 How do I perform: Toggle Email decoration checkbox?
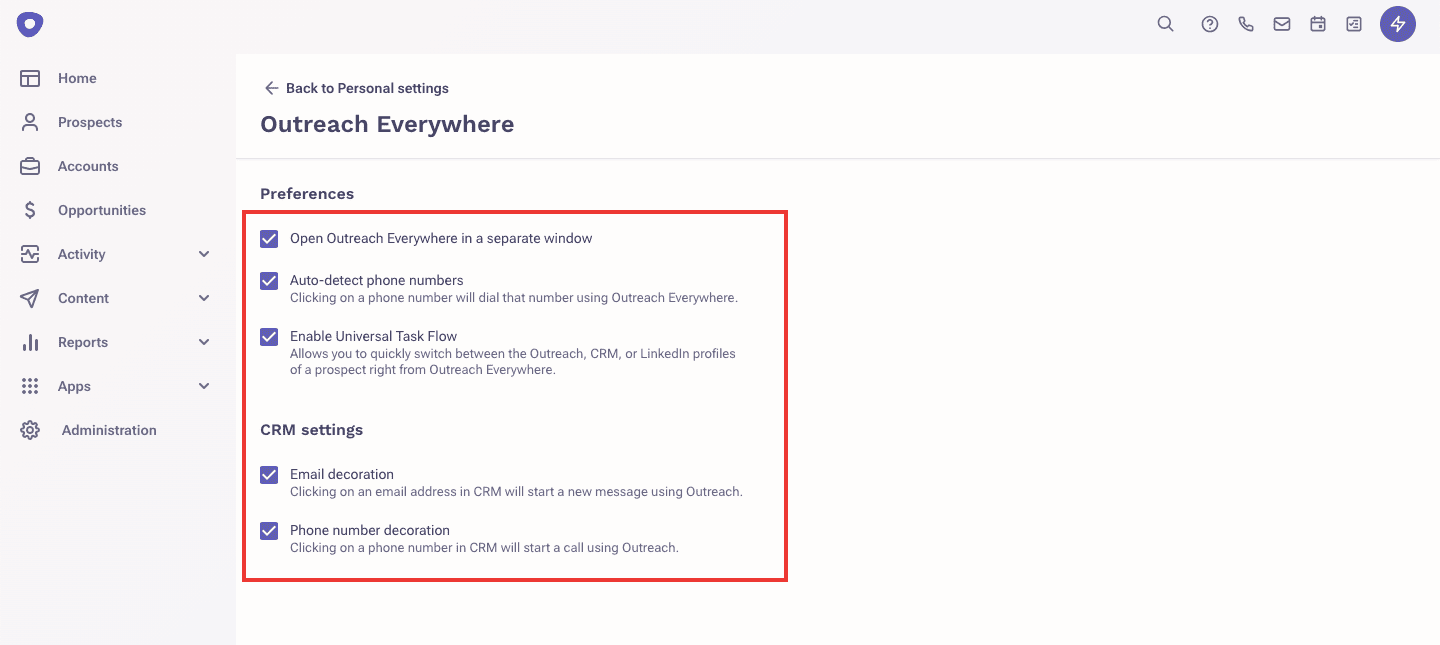[x=269, y=475]
